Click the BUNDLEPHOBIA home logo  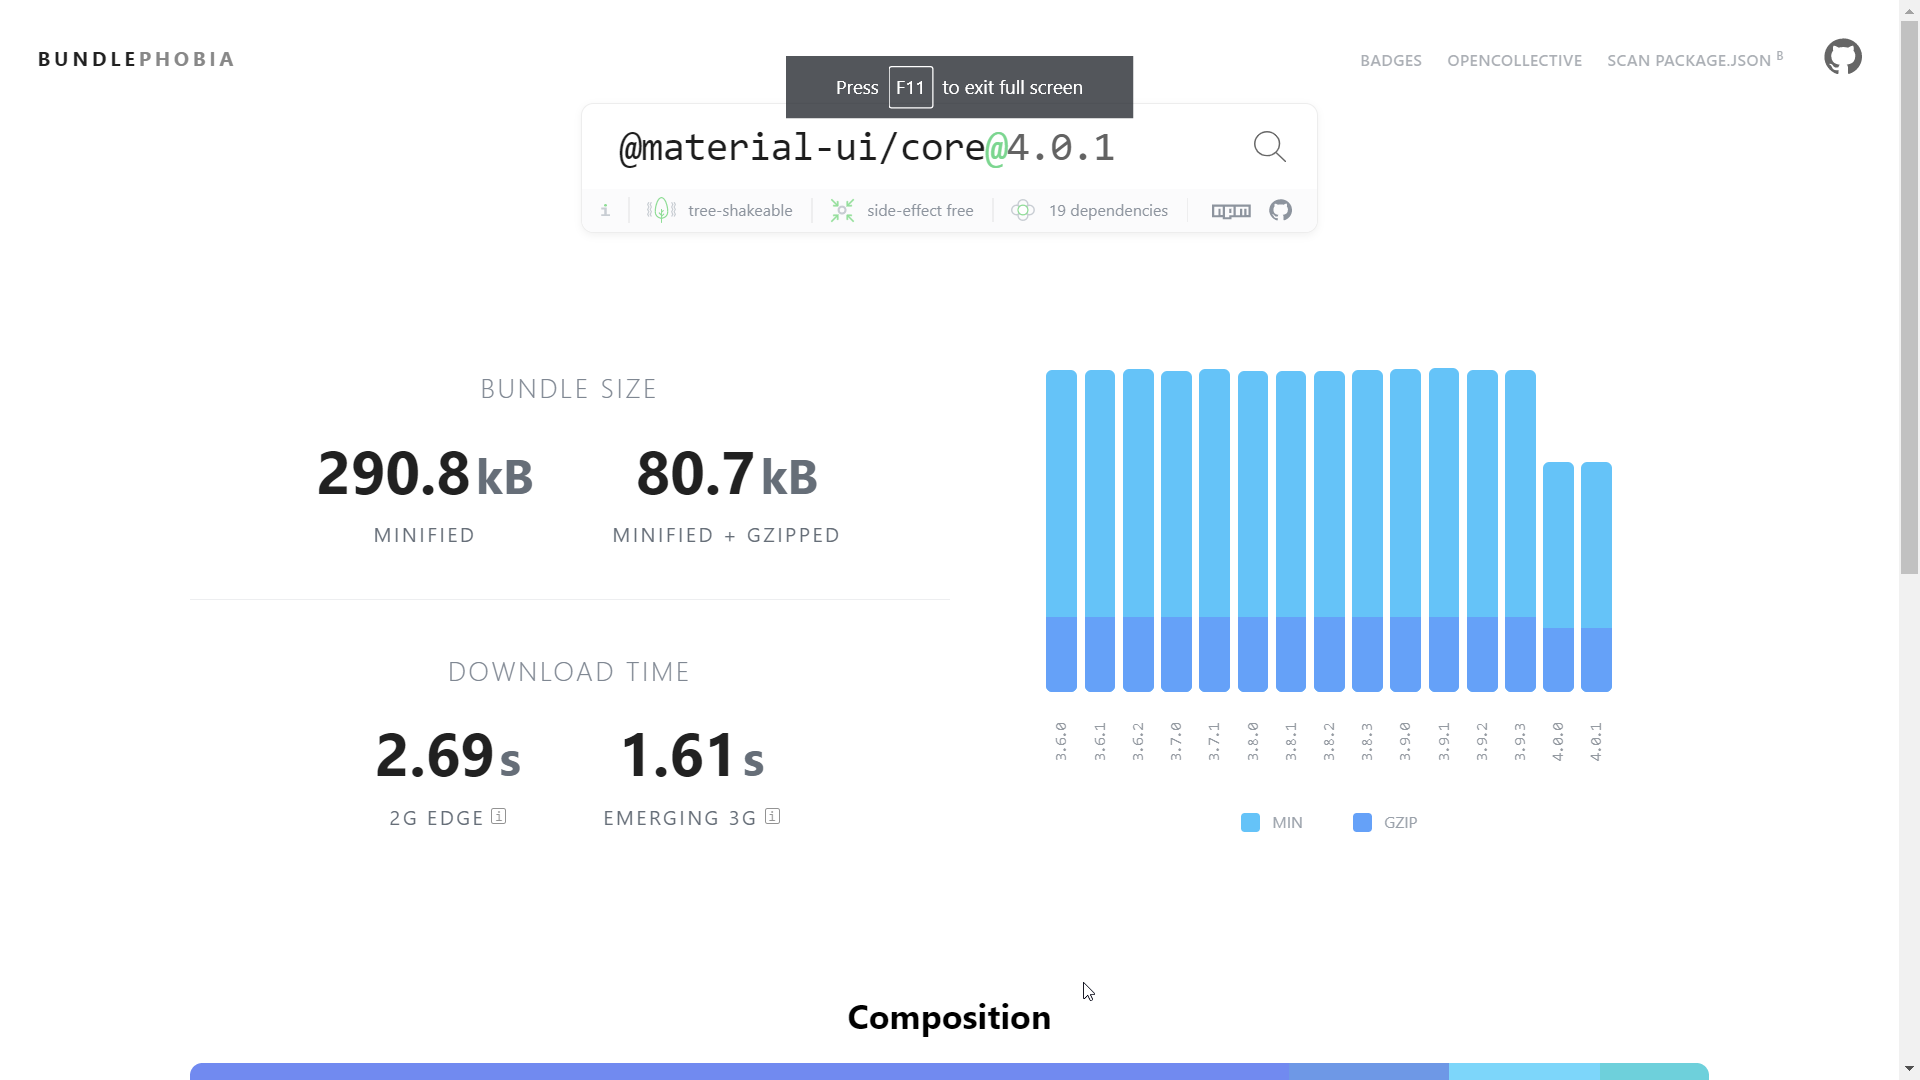coord(136,58)
